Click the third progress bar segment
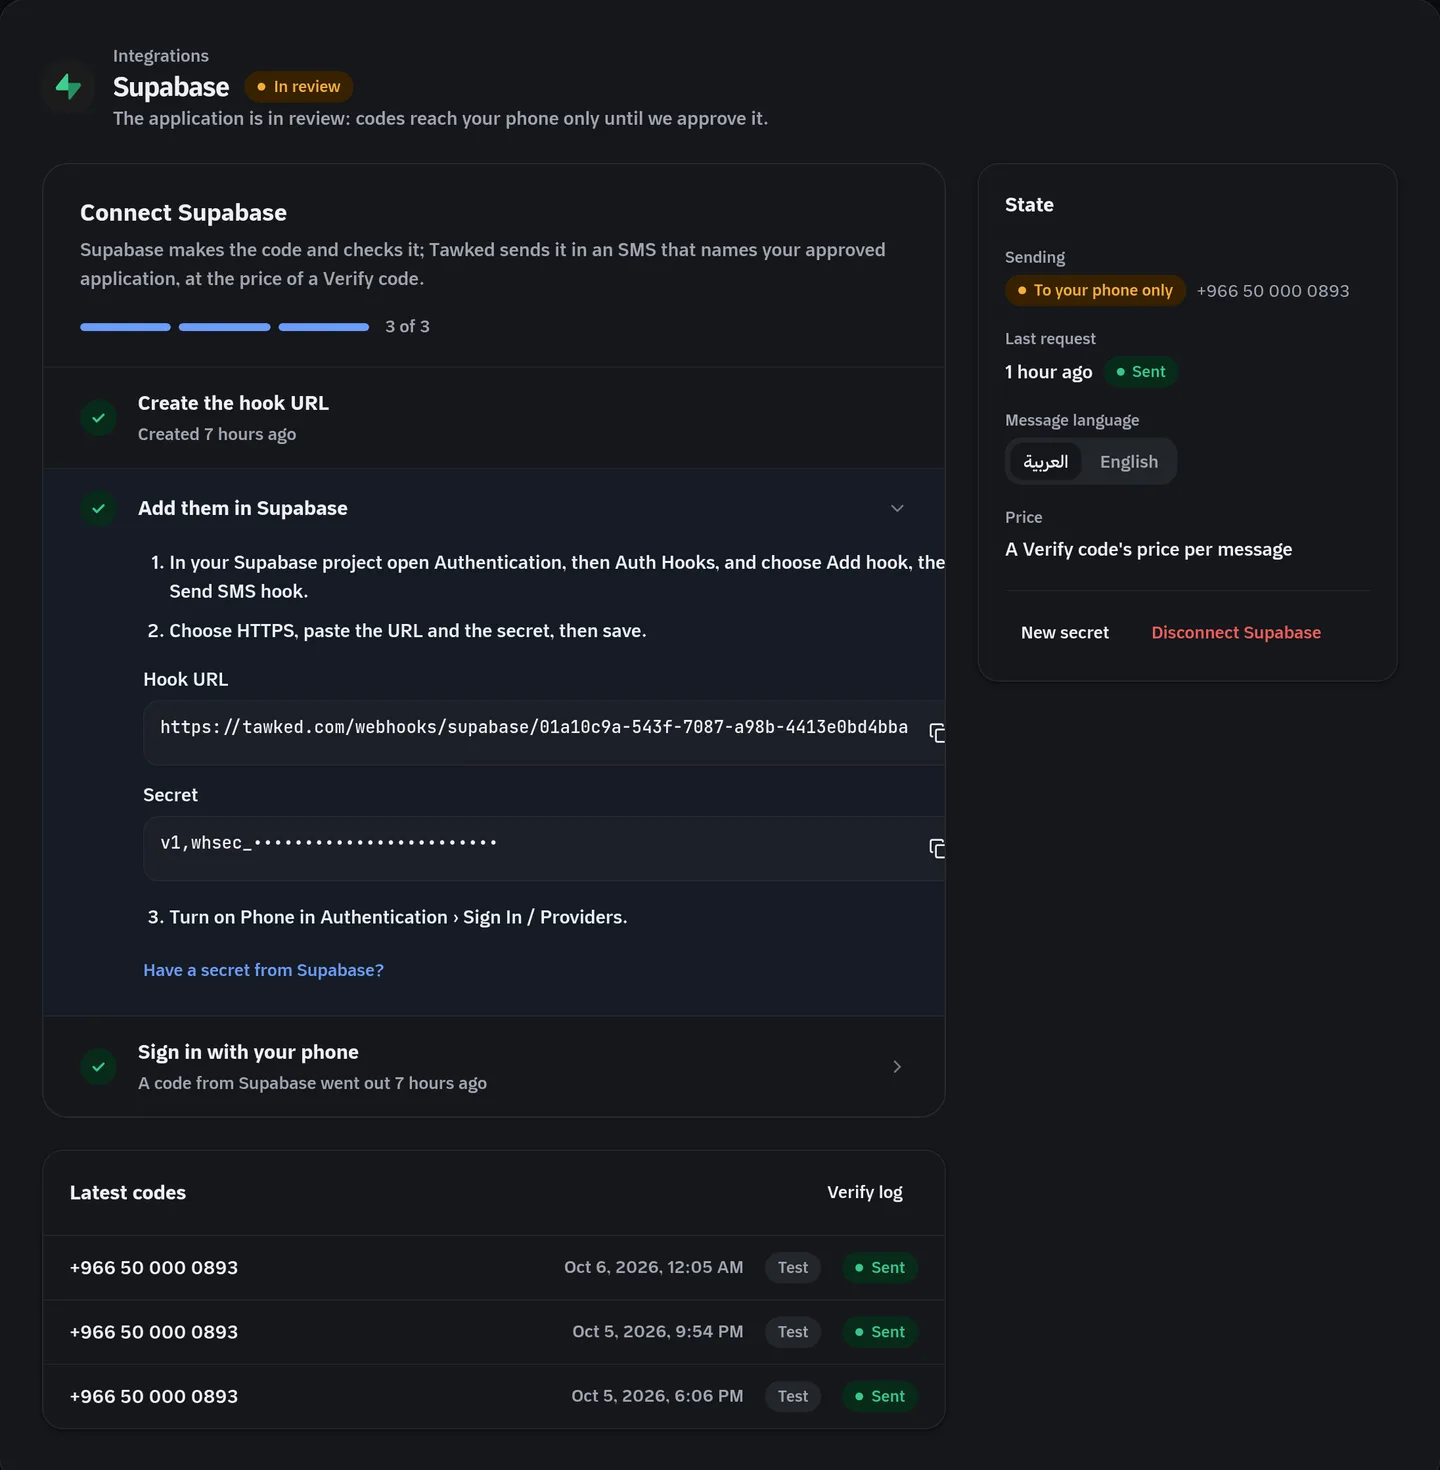 (324, 327)
